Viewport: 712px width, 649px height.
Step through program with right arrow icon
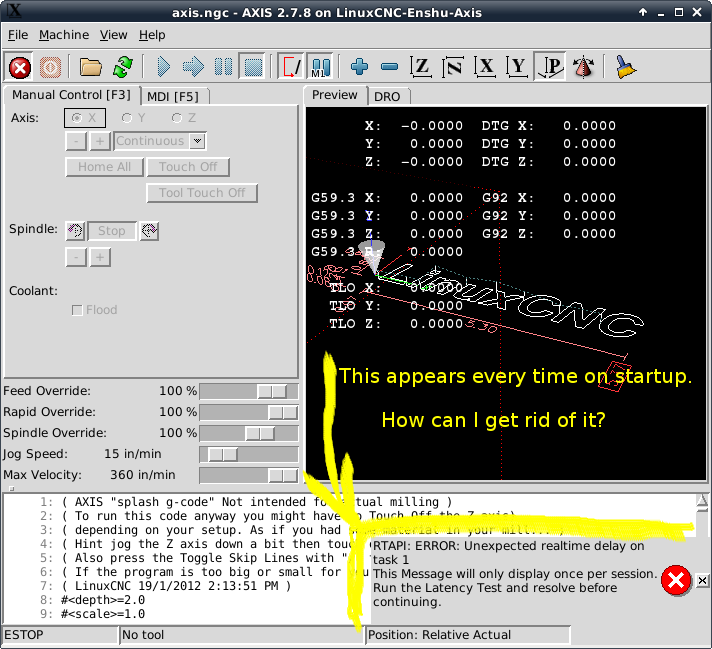(x=193, y=67)
